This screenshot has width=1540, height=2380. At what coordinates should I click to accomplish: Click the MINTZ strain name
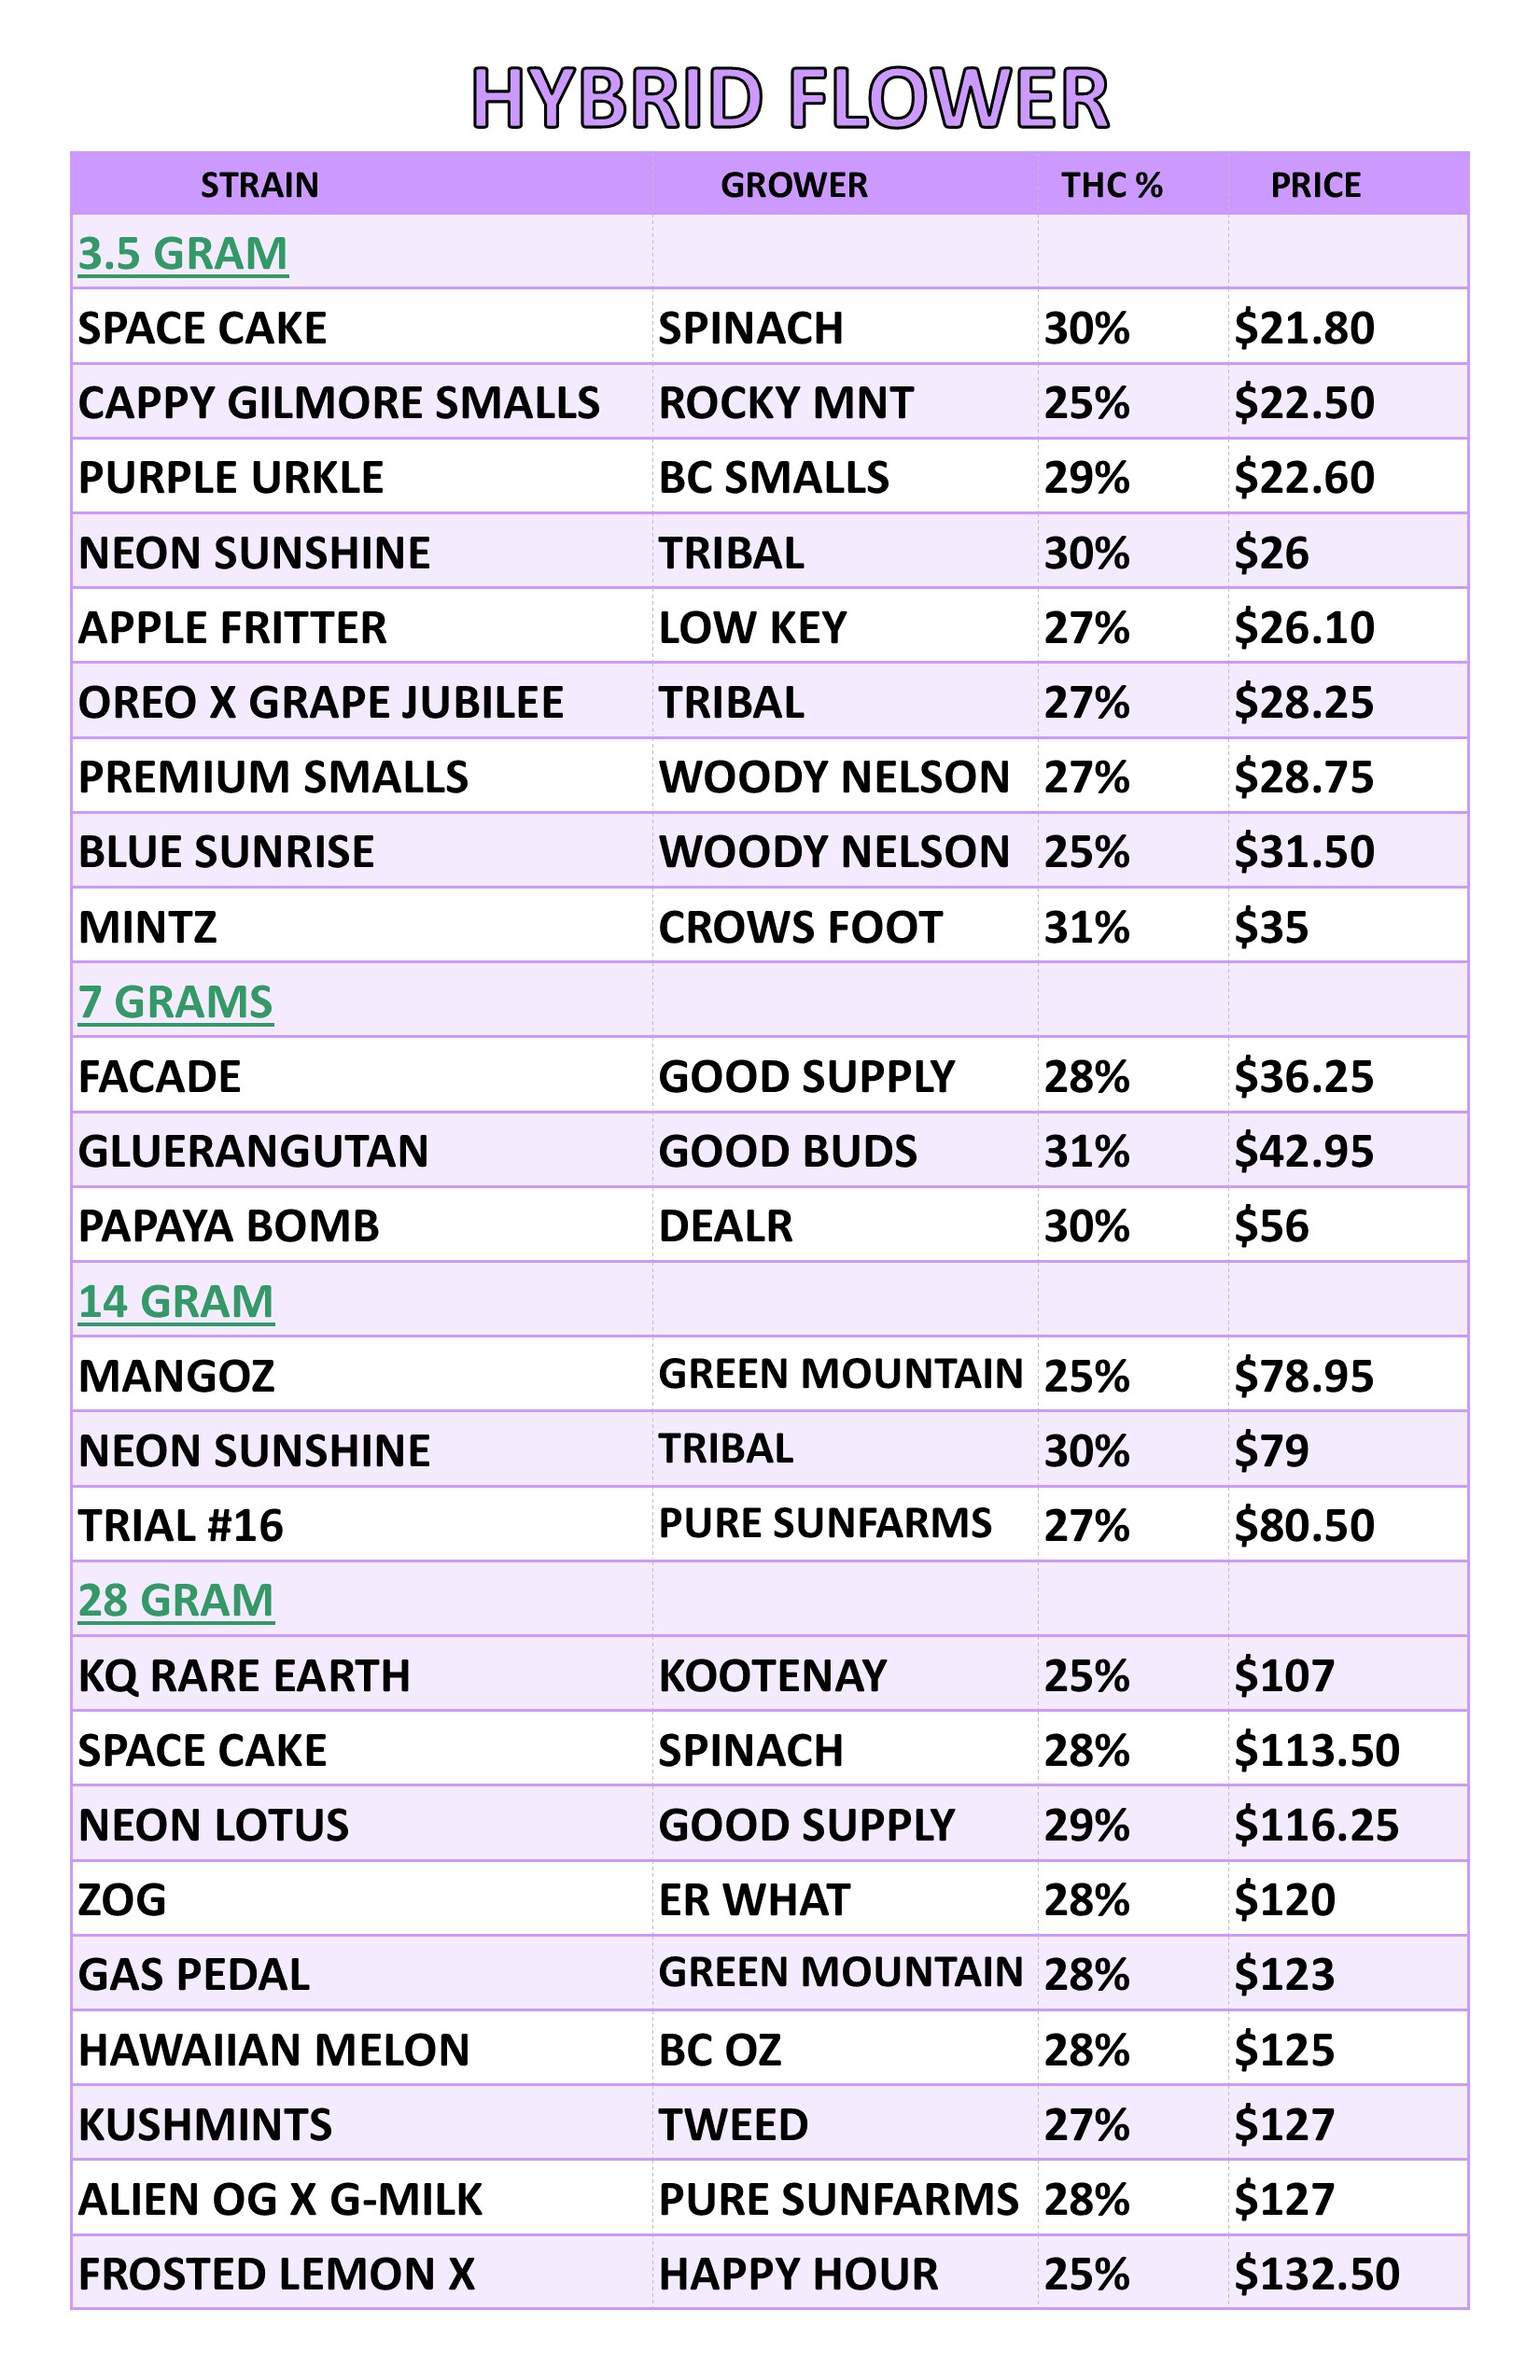pos(148,928)
